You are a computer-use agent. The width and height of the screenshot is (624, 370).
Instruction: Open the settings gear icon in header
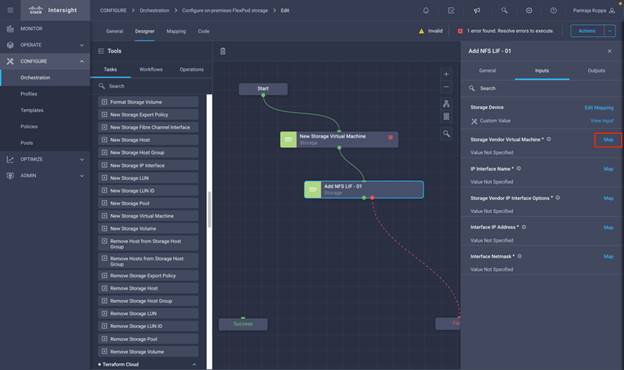[x=529, y=11]
